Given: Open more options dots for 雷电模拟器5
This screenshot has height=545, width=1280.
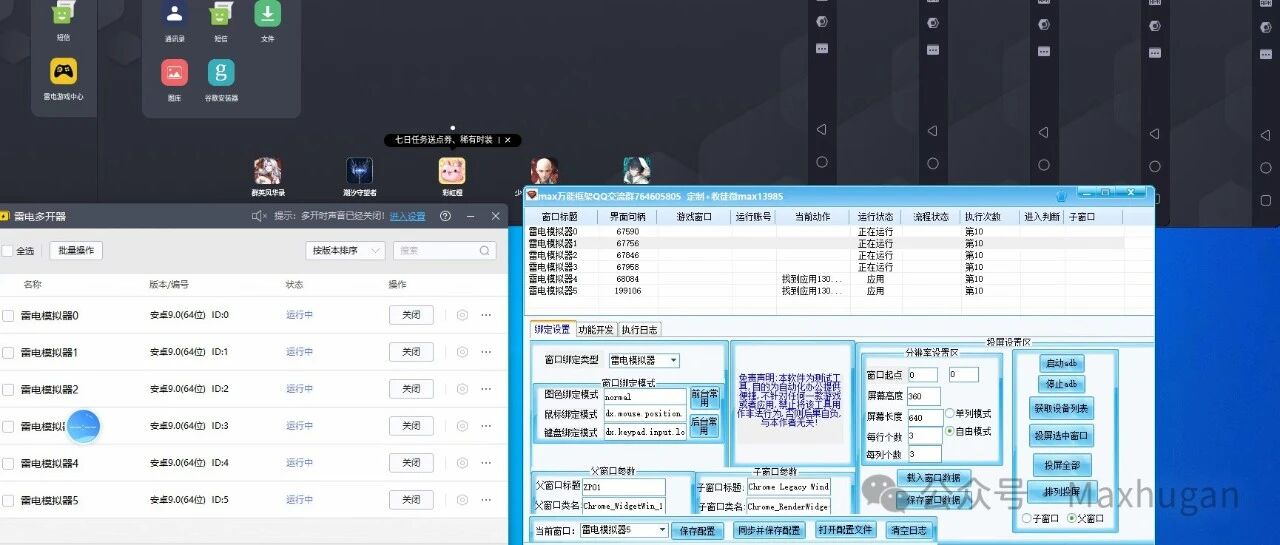Looking at the screenshot, I should (486, 500).
